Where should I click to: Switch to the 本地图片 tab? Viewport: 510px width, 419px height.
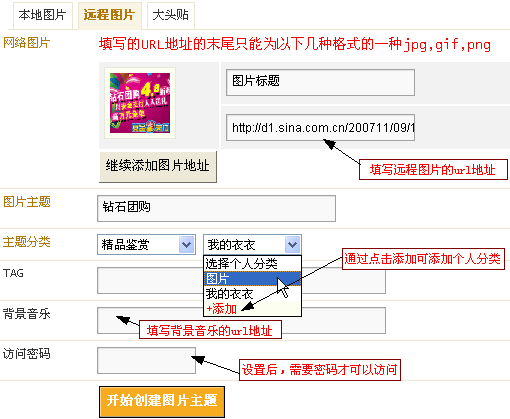point(43,15)
